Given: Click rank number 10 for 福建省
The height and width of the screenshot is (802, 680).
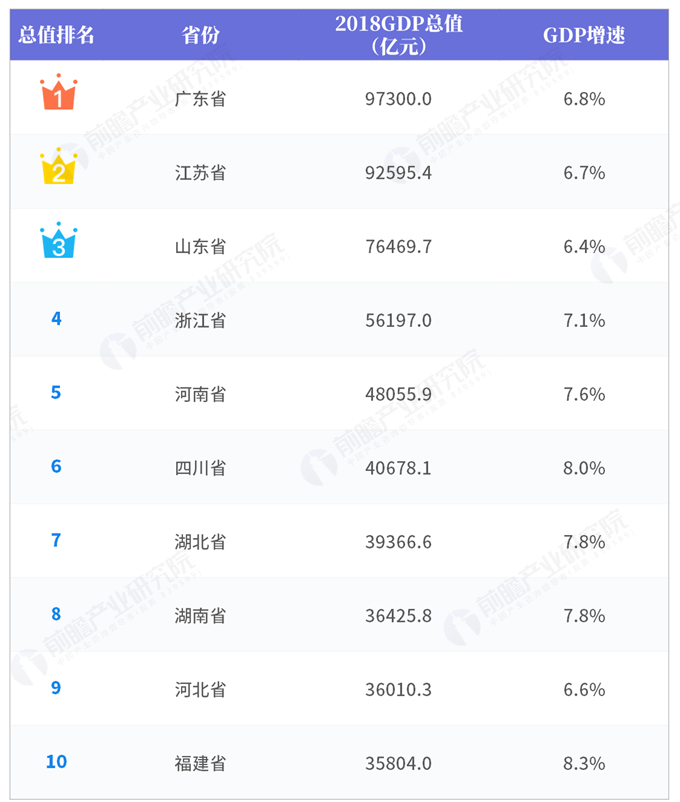Looking at the screenshot, I should click(56, 762).
